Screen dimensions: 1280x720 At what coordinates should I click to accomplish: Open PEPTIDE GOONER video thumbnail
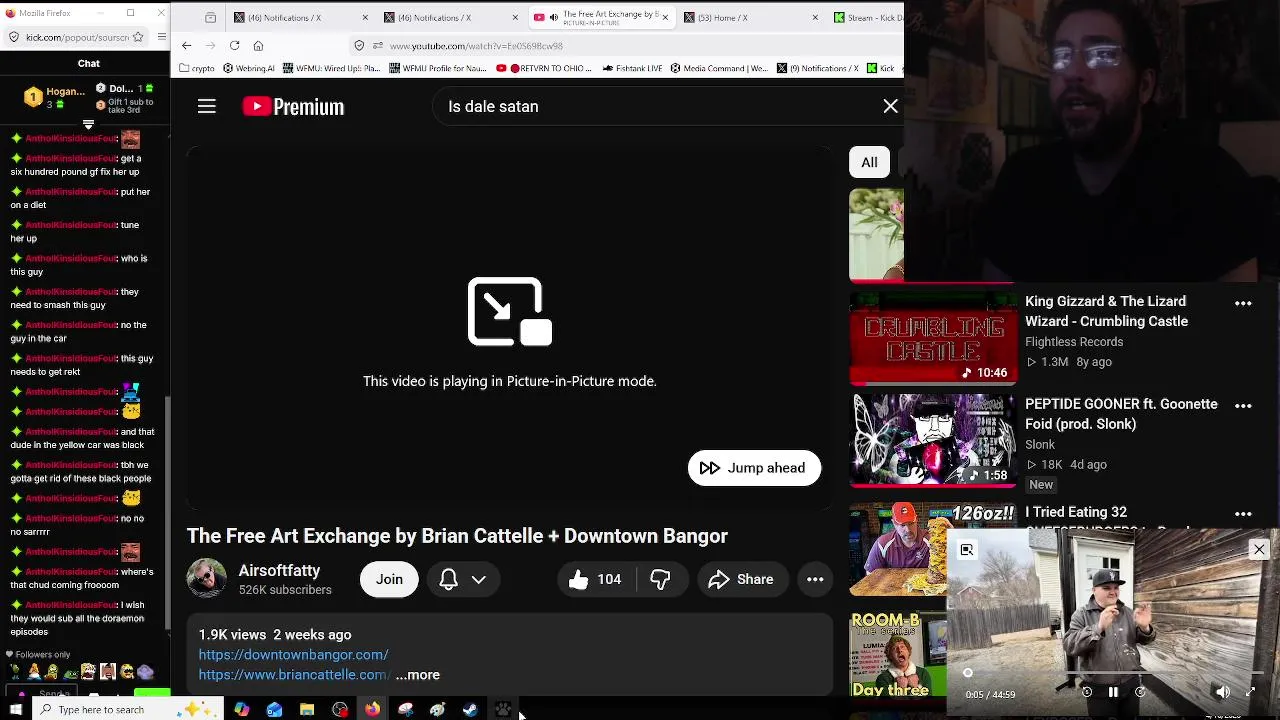tap(933, 440)
